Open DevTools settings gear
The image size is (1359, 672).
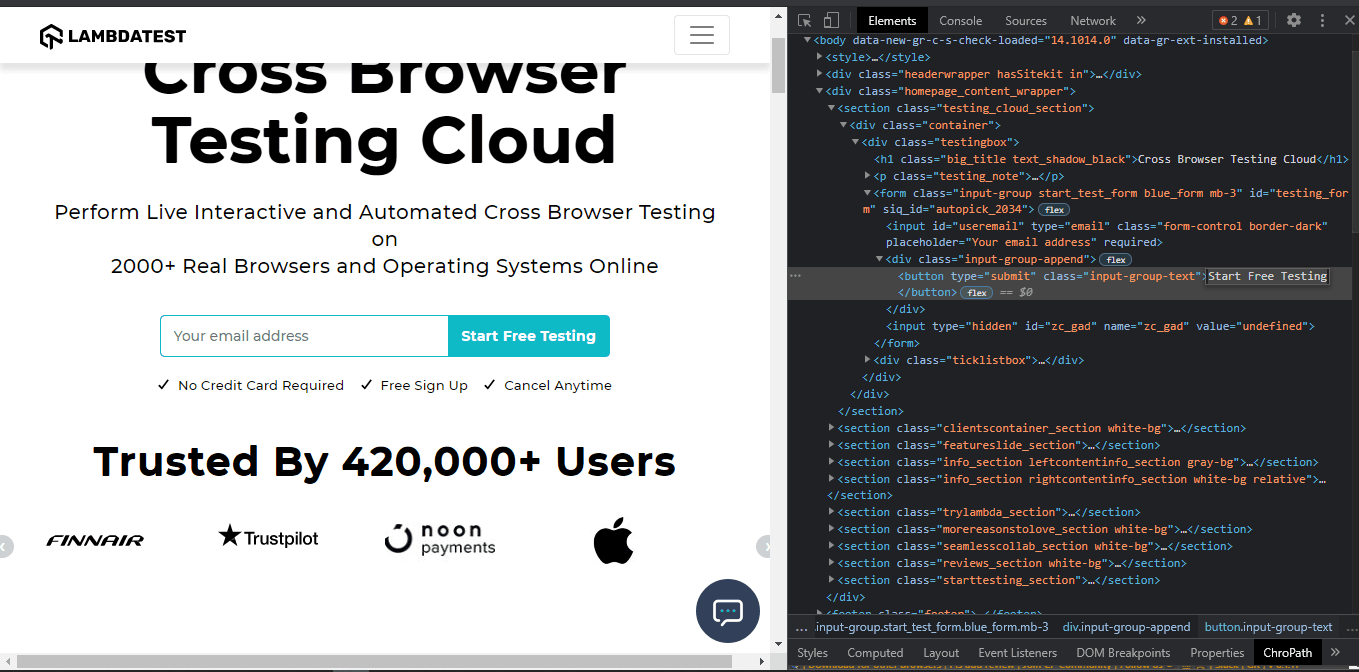1293,20
